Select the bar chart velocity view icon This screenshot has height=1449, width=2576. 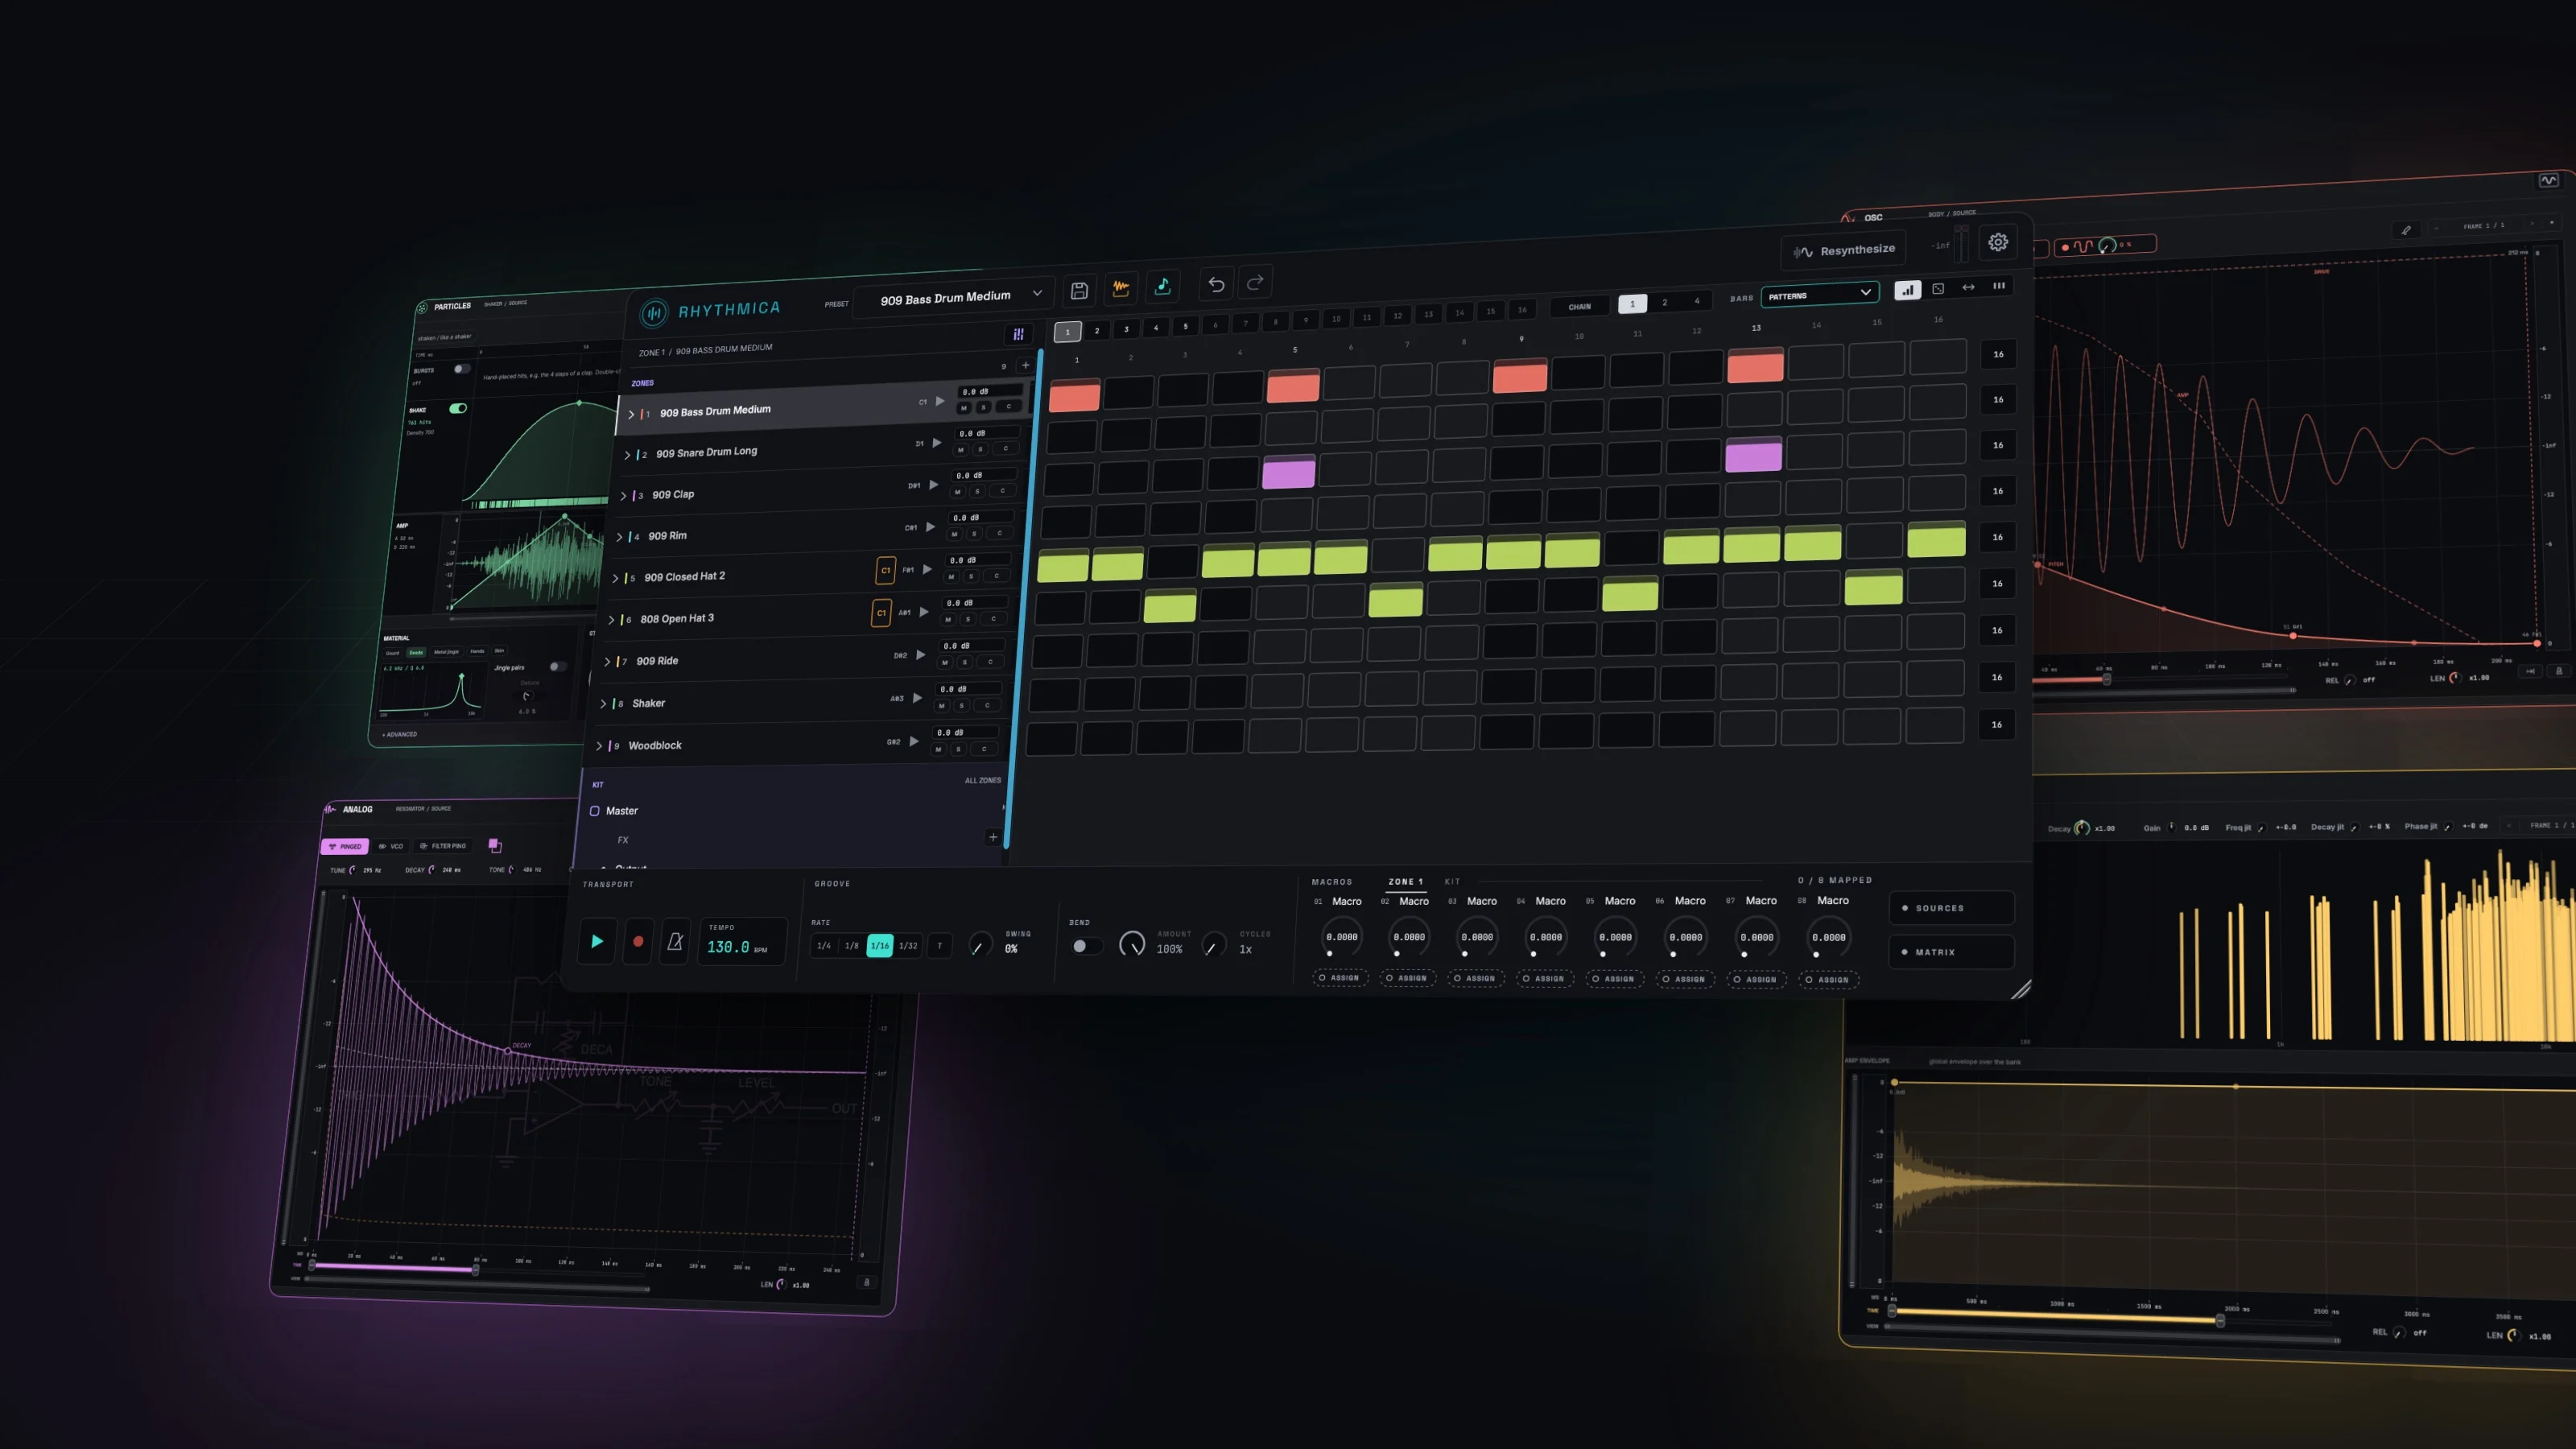click(1908, 289)
